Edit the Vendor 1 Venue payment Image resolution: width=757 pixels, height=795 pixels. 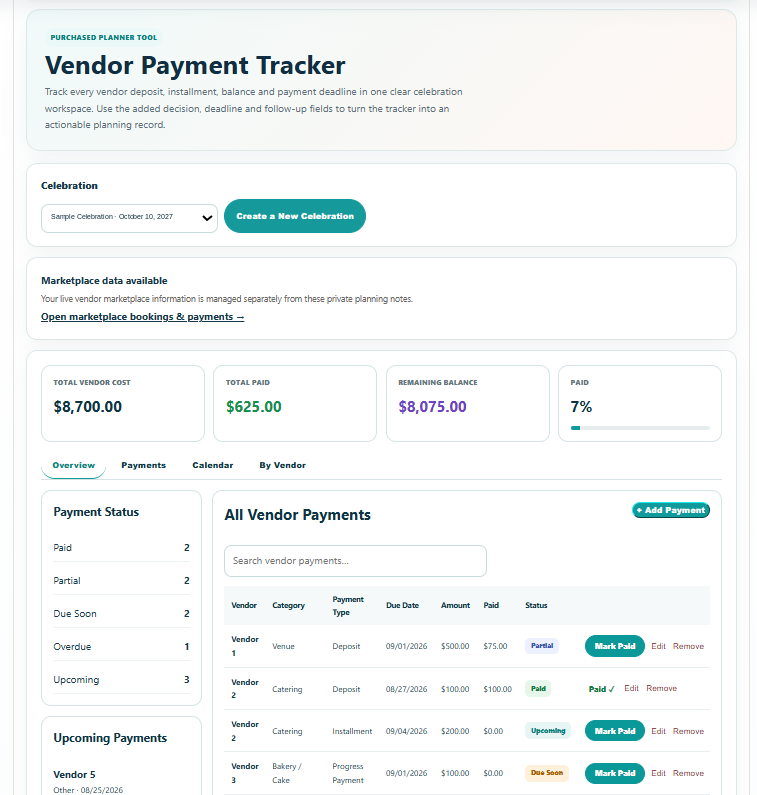point(658,646)
